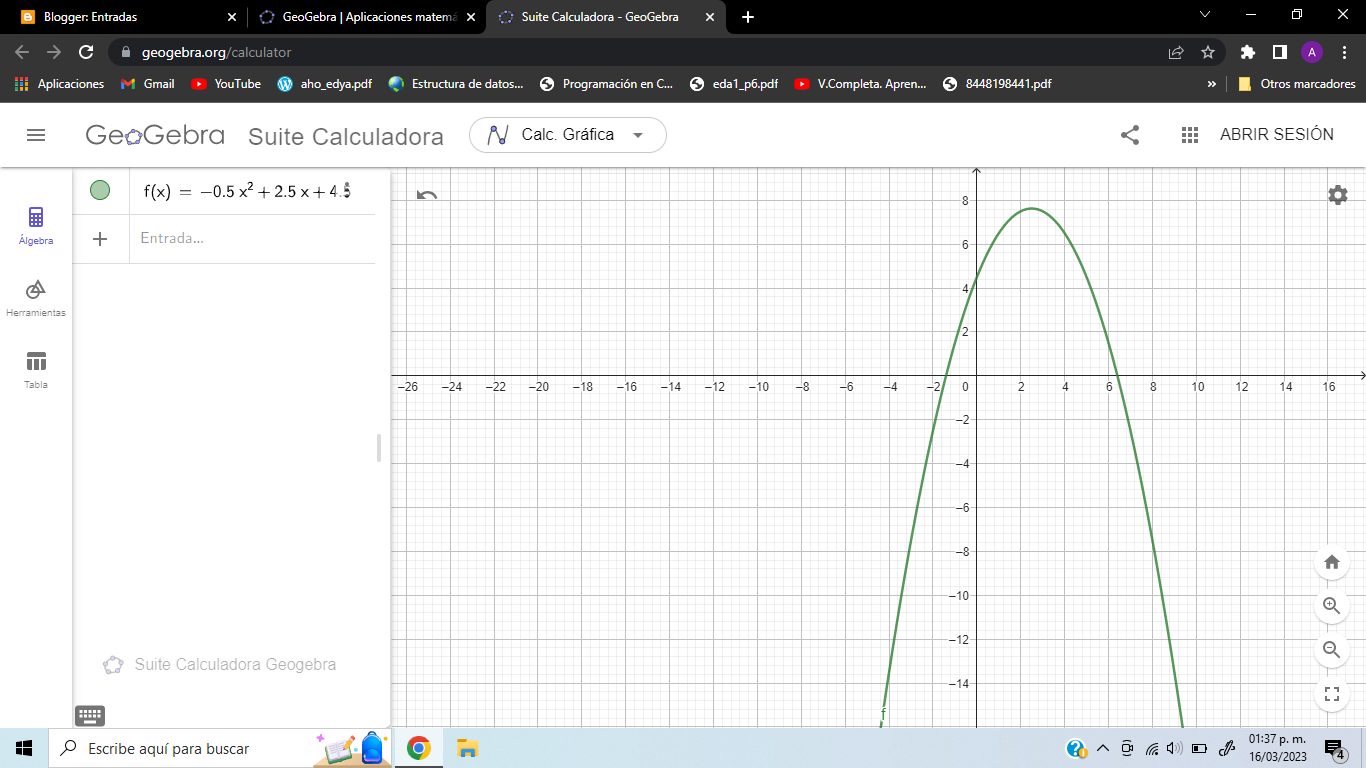Open YouTube bookmark

click(226, 84)
